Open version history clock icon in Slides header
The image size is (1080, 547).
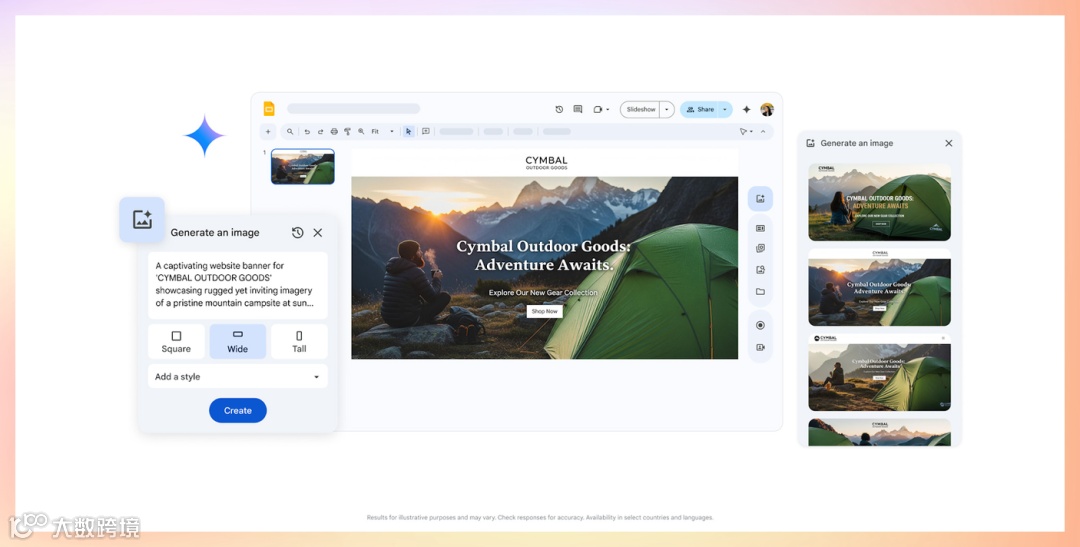click(x=559, y=110)
